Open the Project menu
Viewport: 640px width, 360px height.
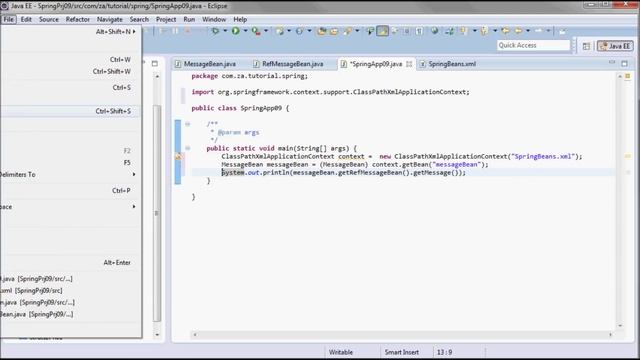[x=166, y=19]
